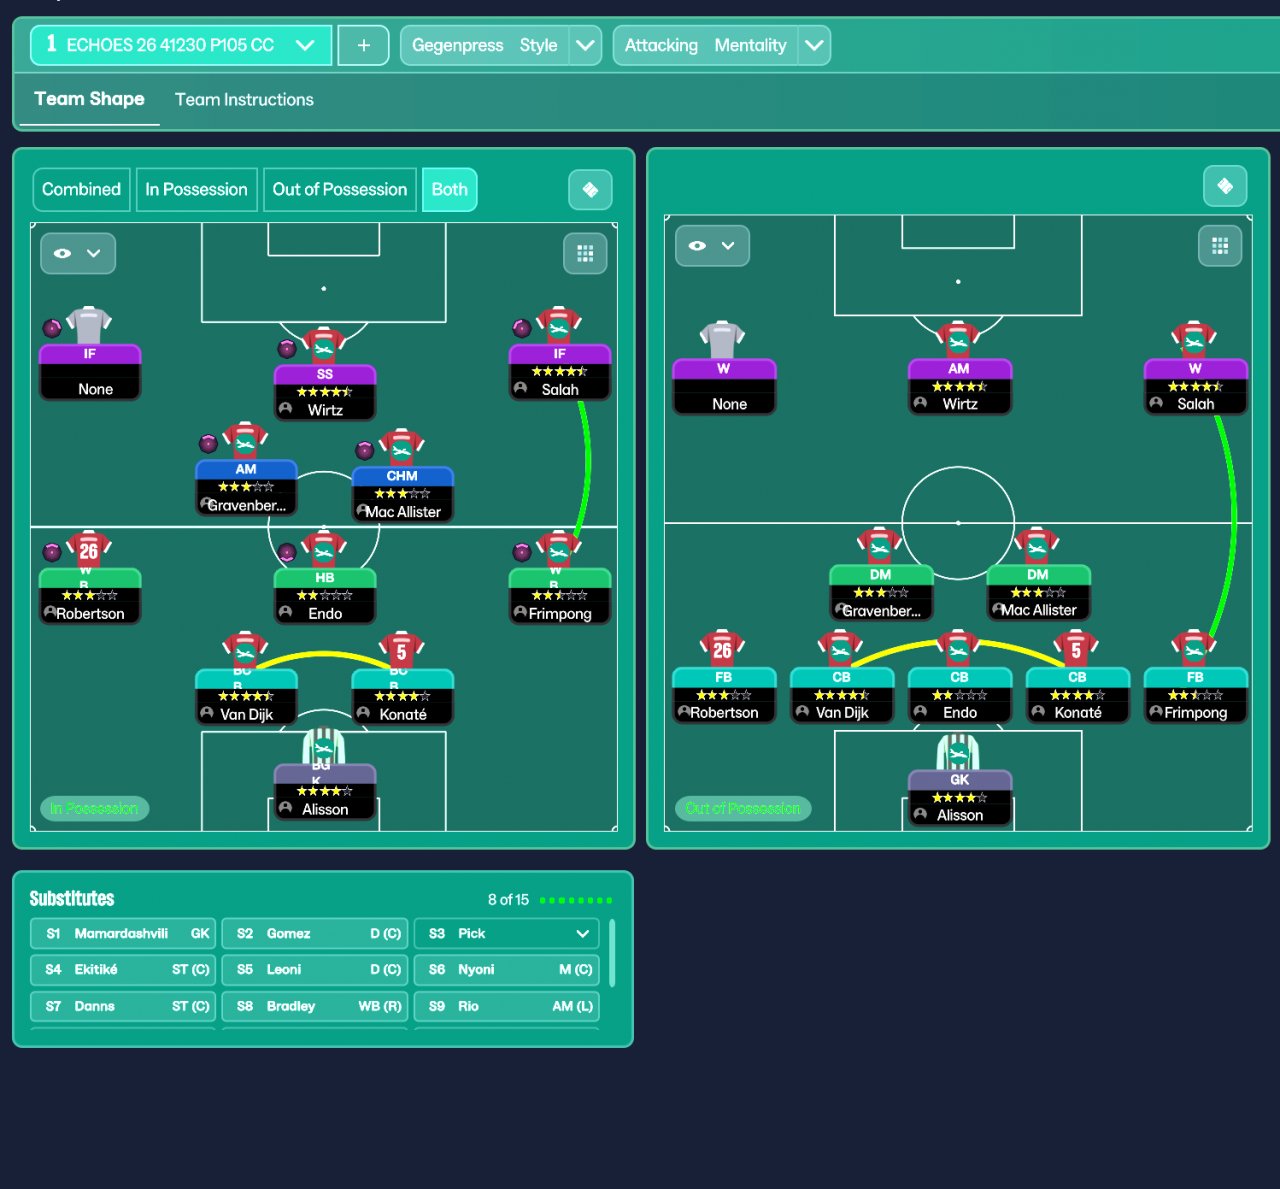
Task: Expand the ECHOES 26 41230 P105 CC tactic dropdown
Action: (x=181, y=45)
